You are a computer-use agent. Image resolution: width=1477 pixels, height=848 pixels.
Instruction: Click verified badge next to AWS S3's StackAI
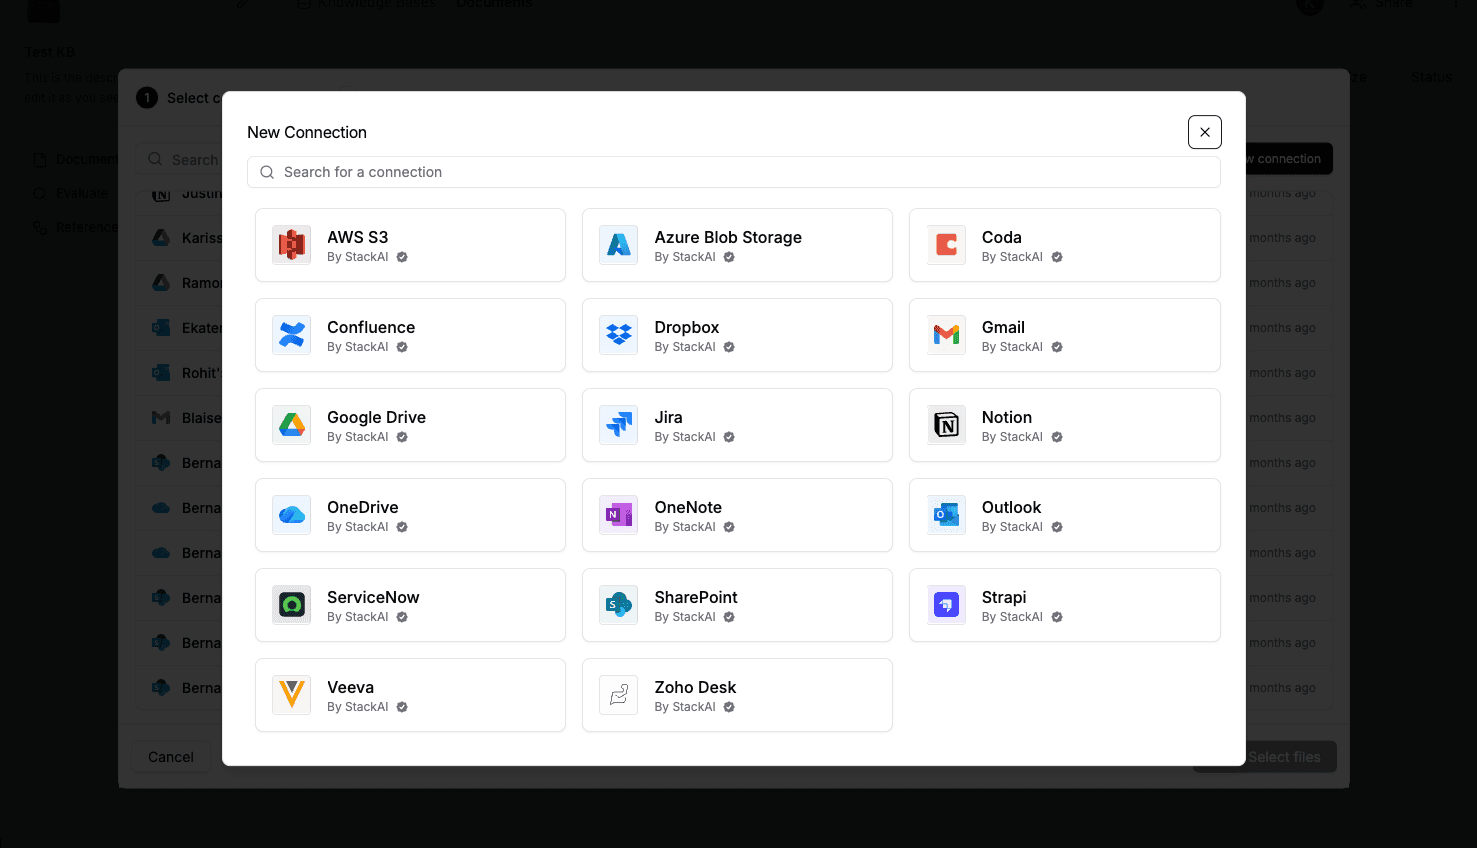[402, 257]
